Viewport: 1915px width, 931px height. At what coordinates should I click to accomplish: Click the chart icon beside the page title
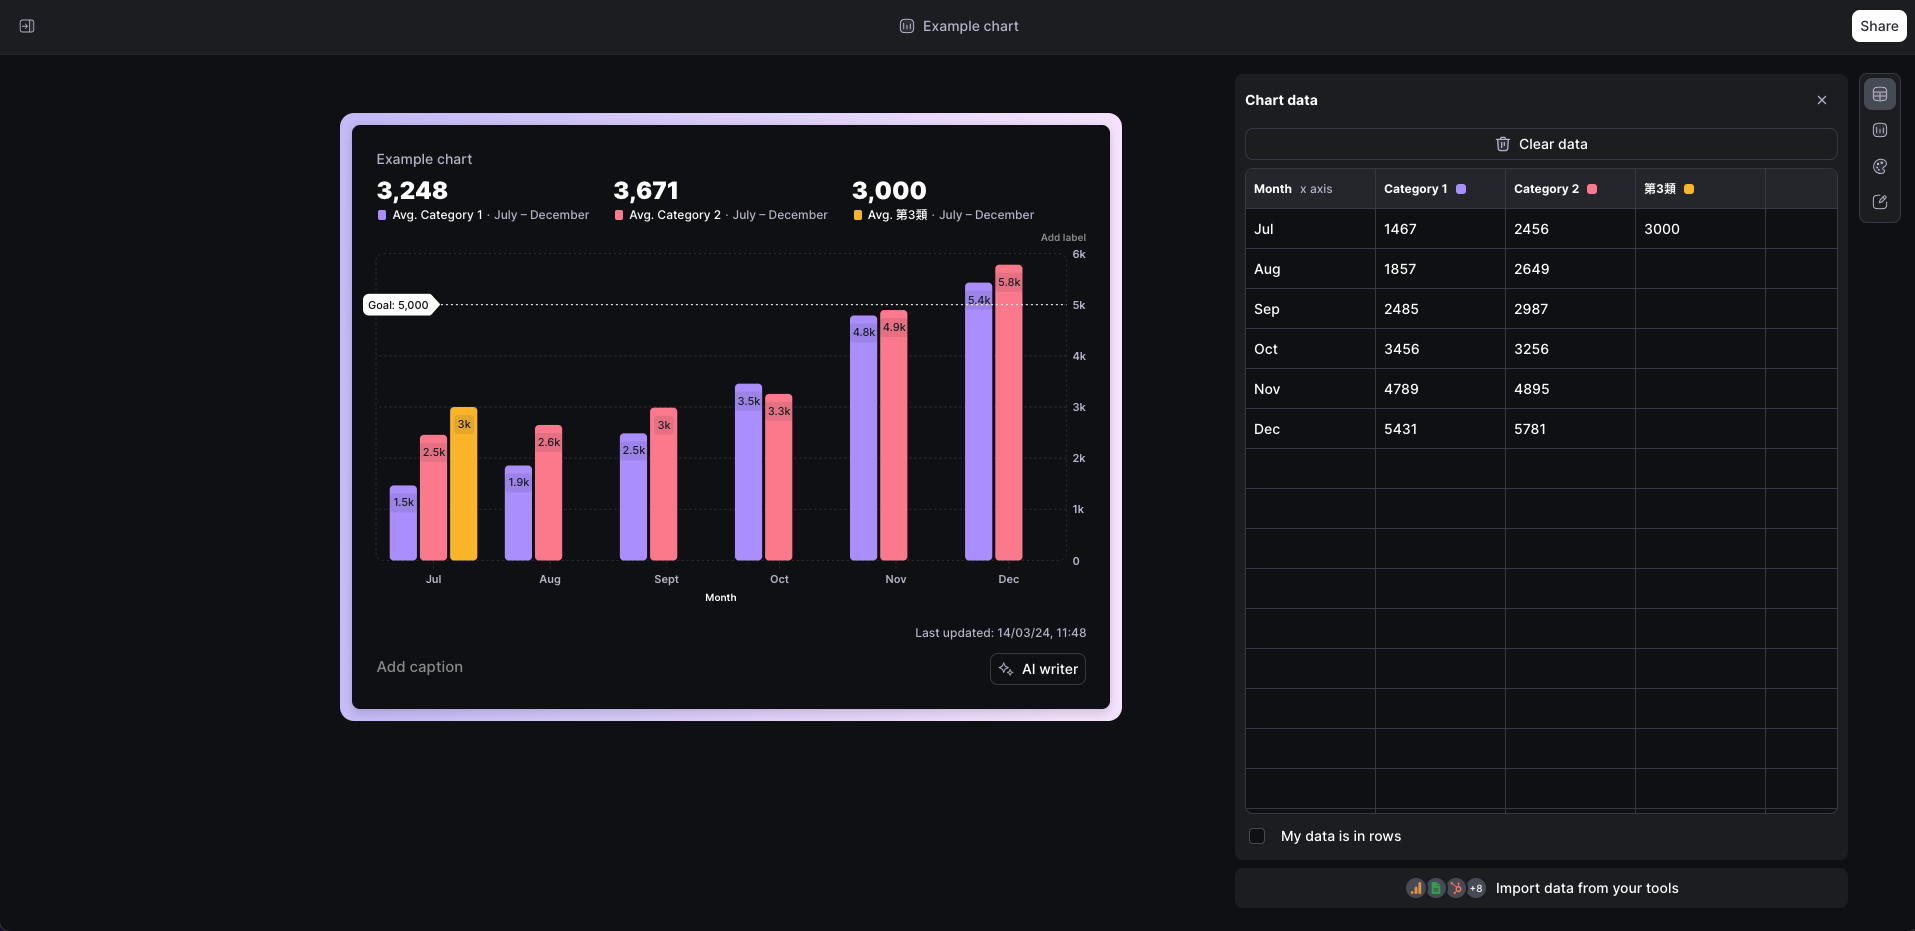907,26
